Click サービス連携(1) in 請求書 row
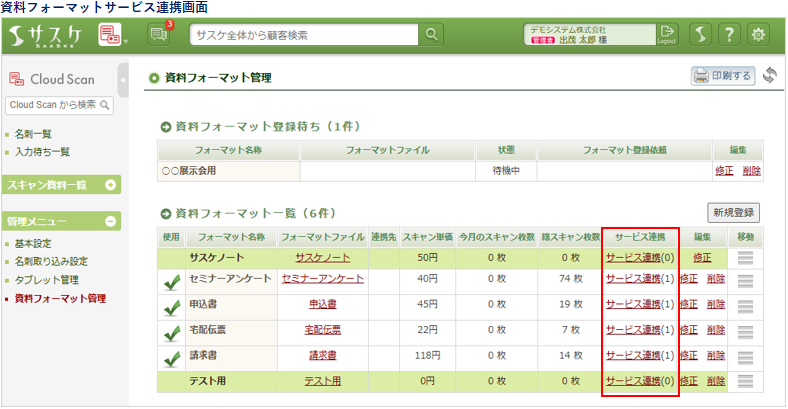This screenshot has height=409, width=788. [x=640, y=356]
